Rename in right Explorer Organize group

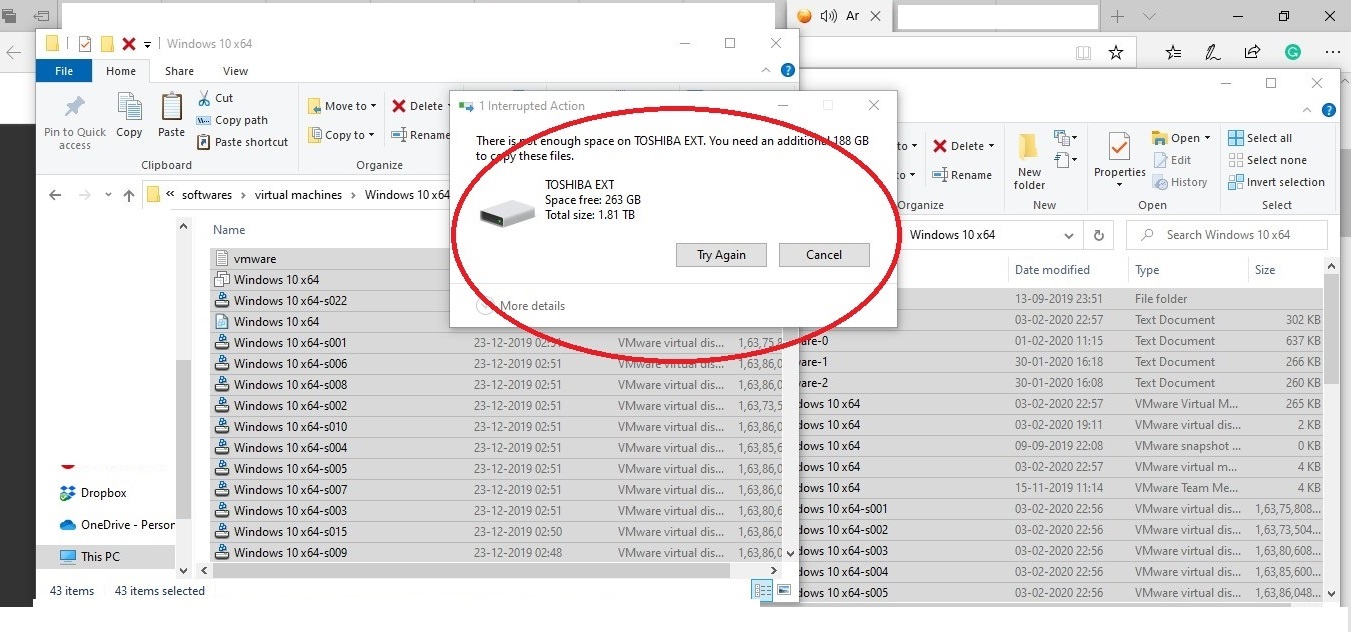(962, 175)
